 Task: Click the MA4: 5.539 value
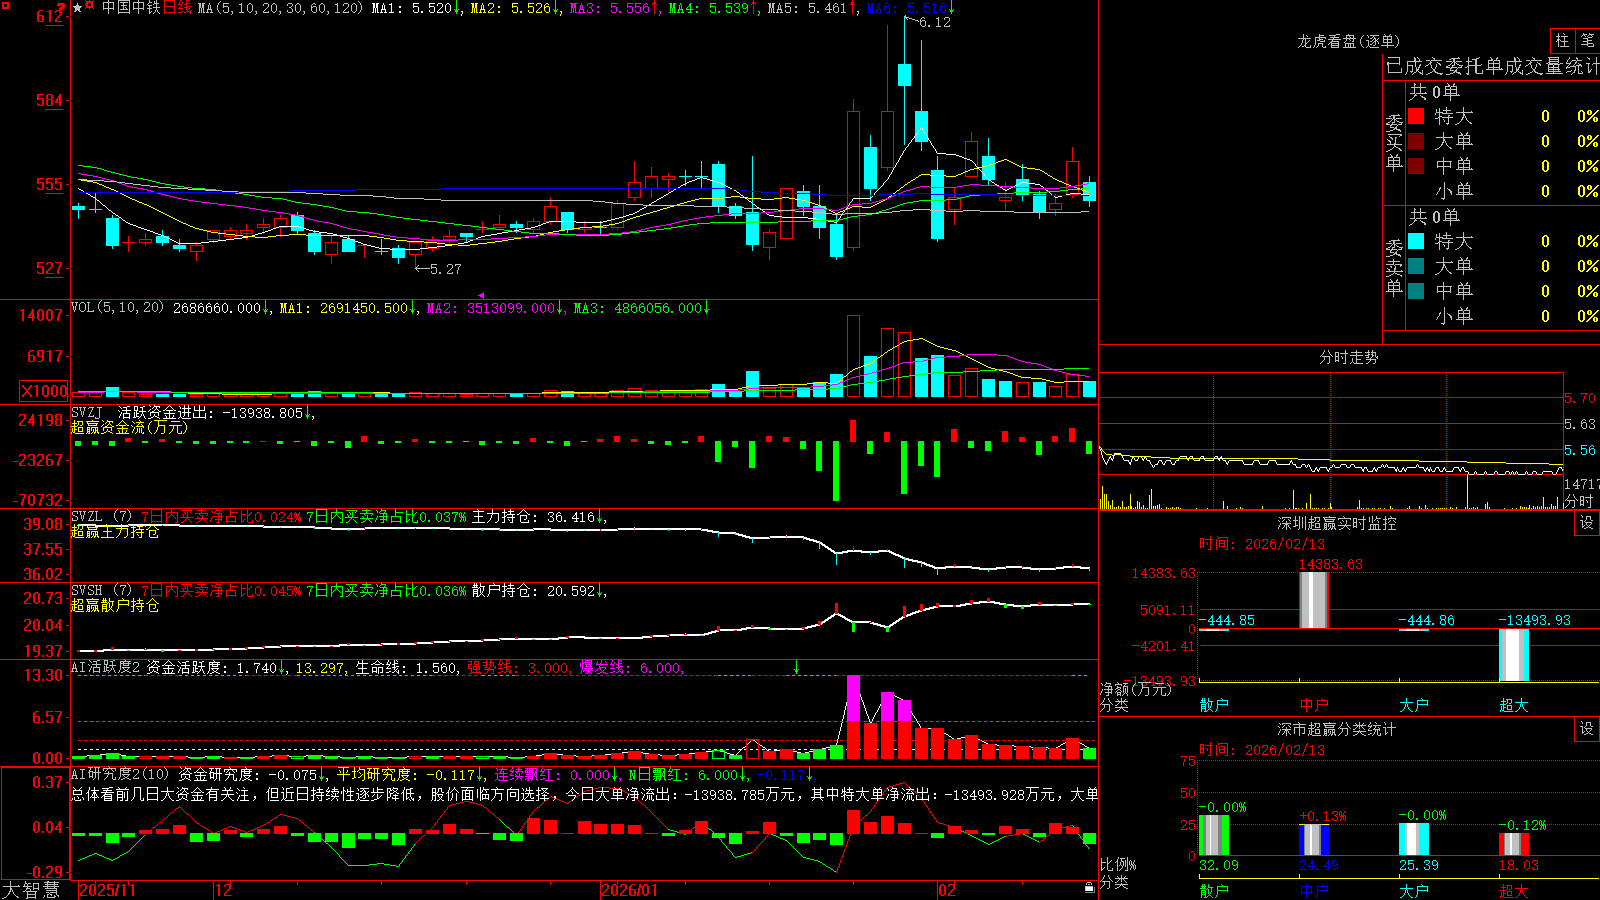[713, 8]
